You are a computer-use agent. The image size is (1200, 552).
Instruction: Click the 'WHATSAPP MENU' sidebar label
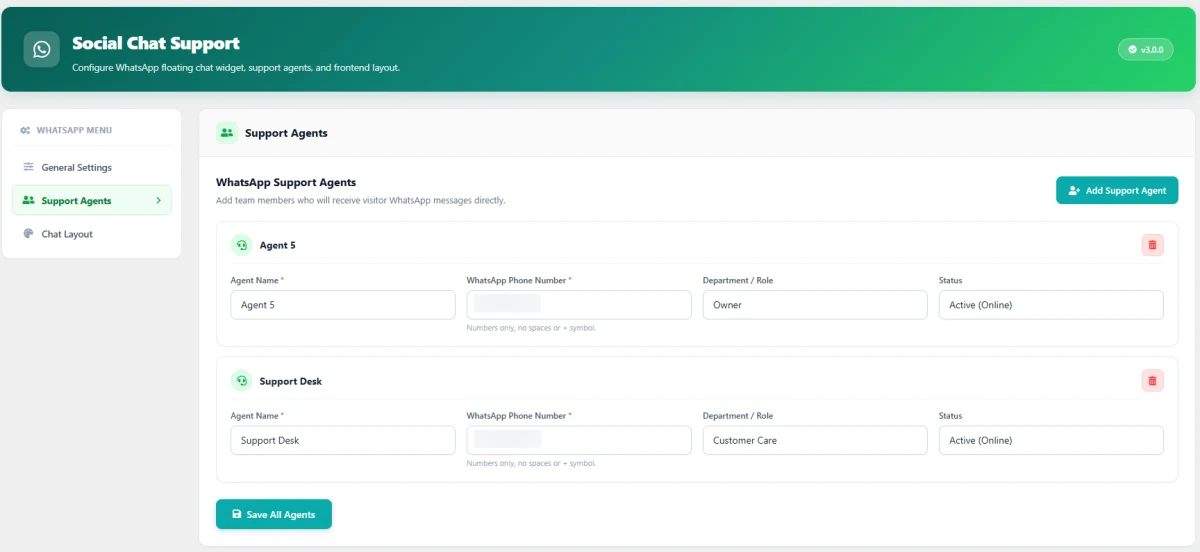pos(74,131)
